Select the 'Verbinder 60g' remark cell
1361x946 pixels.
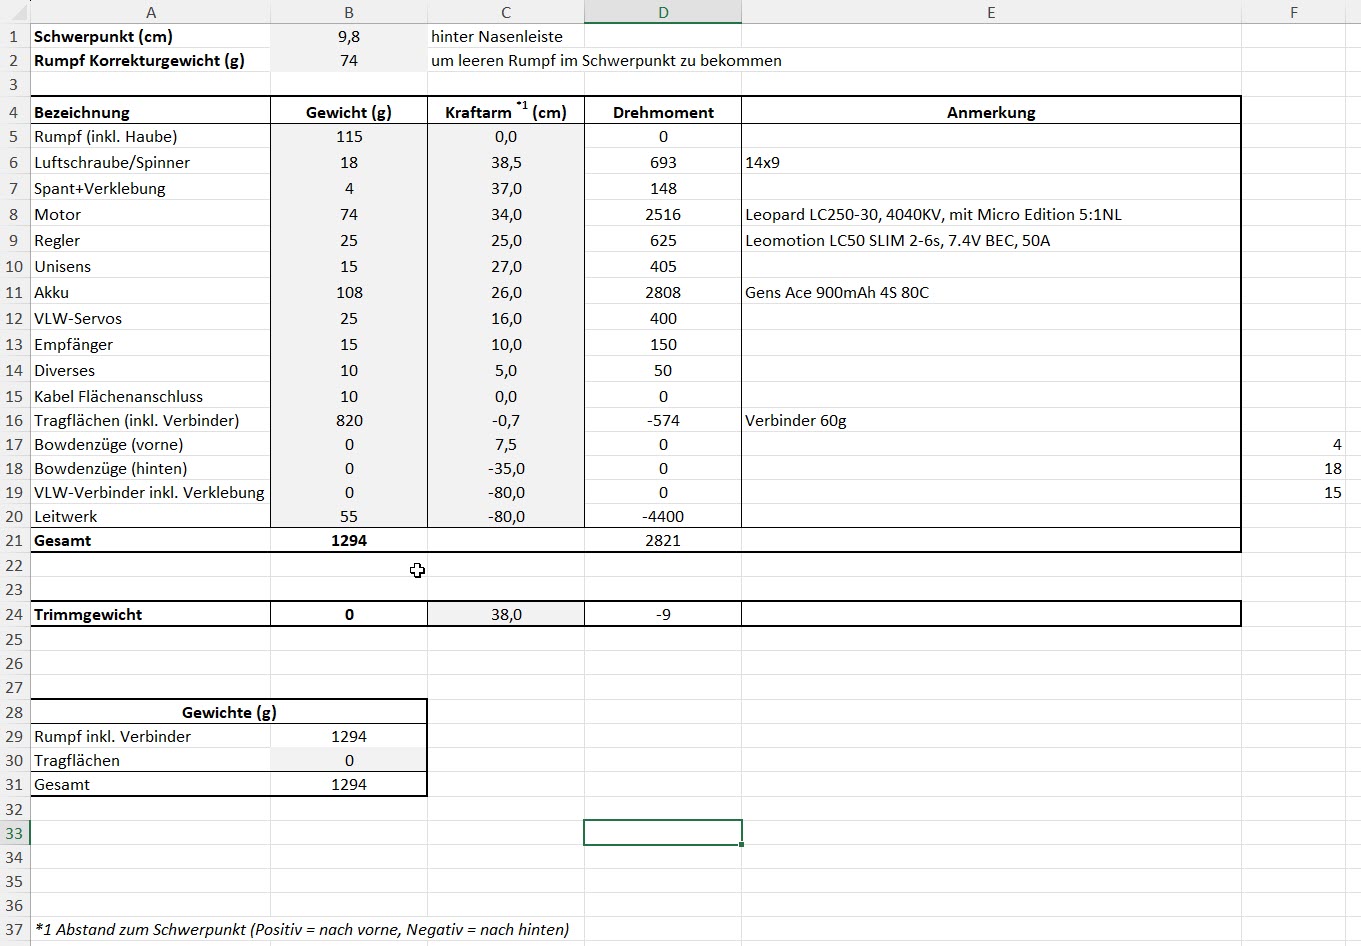click(991, 420)
